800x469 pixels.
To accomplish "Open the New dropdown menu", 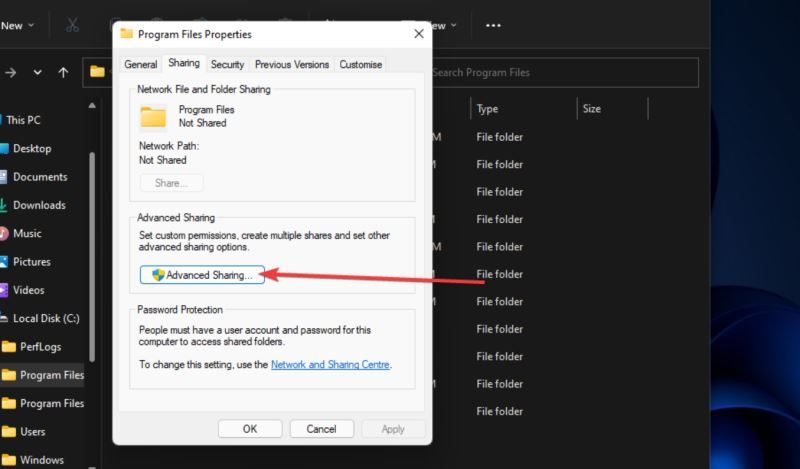I will pos(18,25).
